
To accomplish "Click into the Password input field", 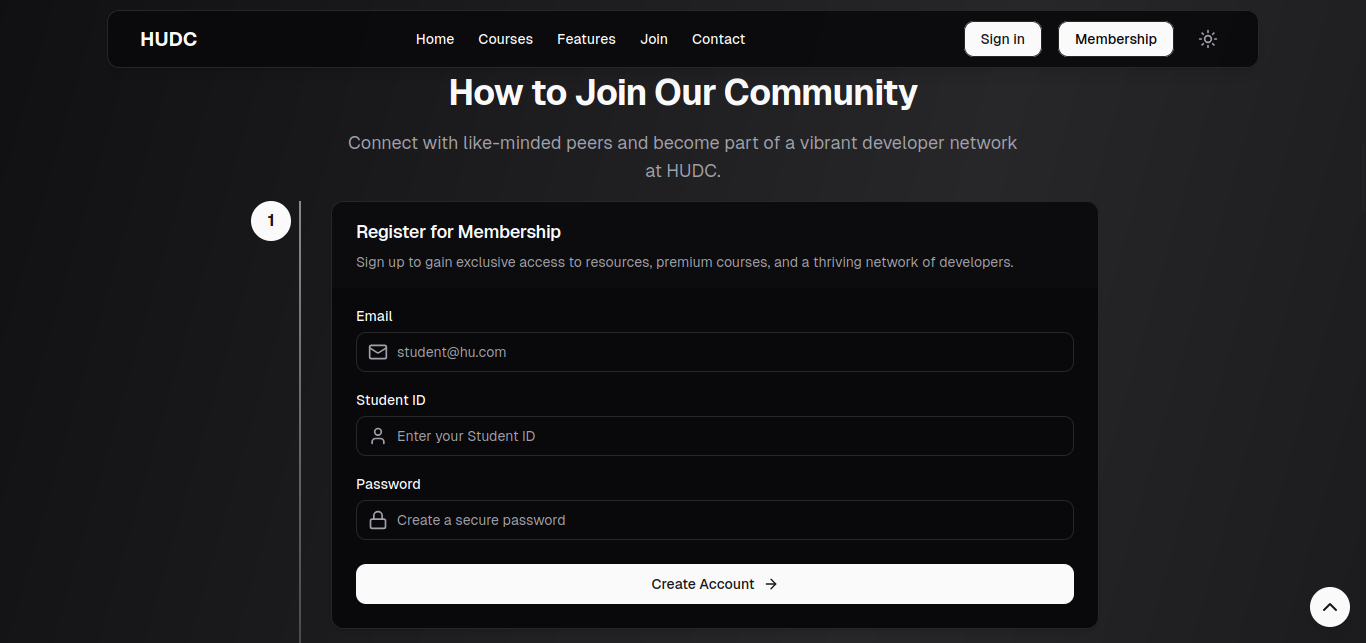I will click(x=730, y=520).
